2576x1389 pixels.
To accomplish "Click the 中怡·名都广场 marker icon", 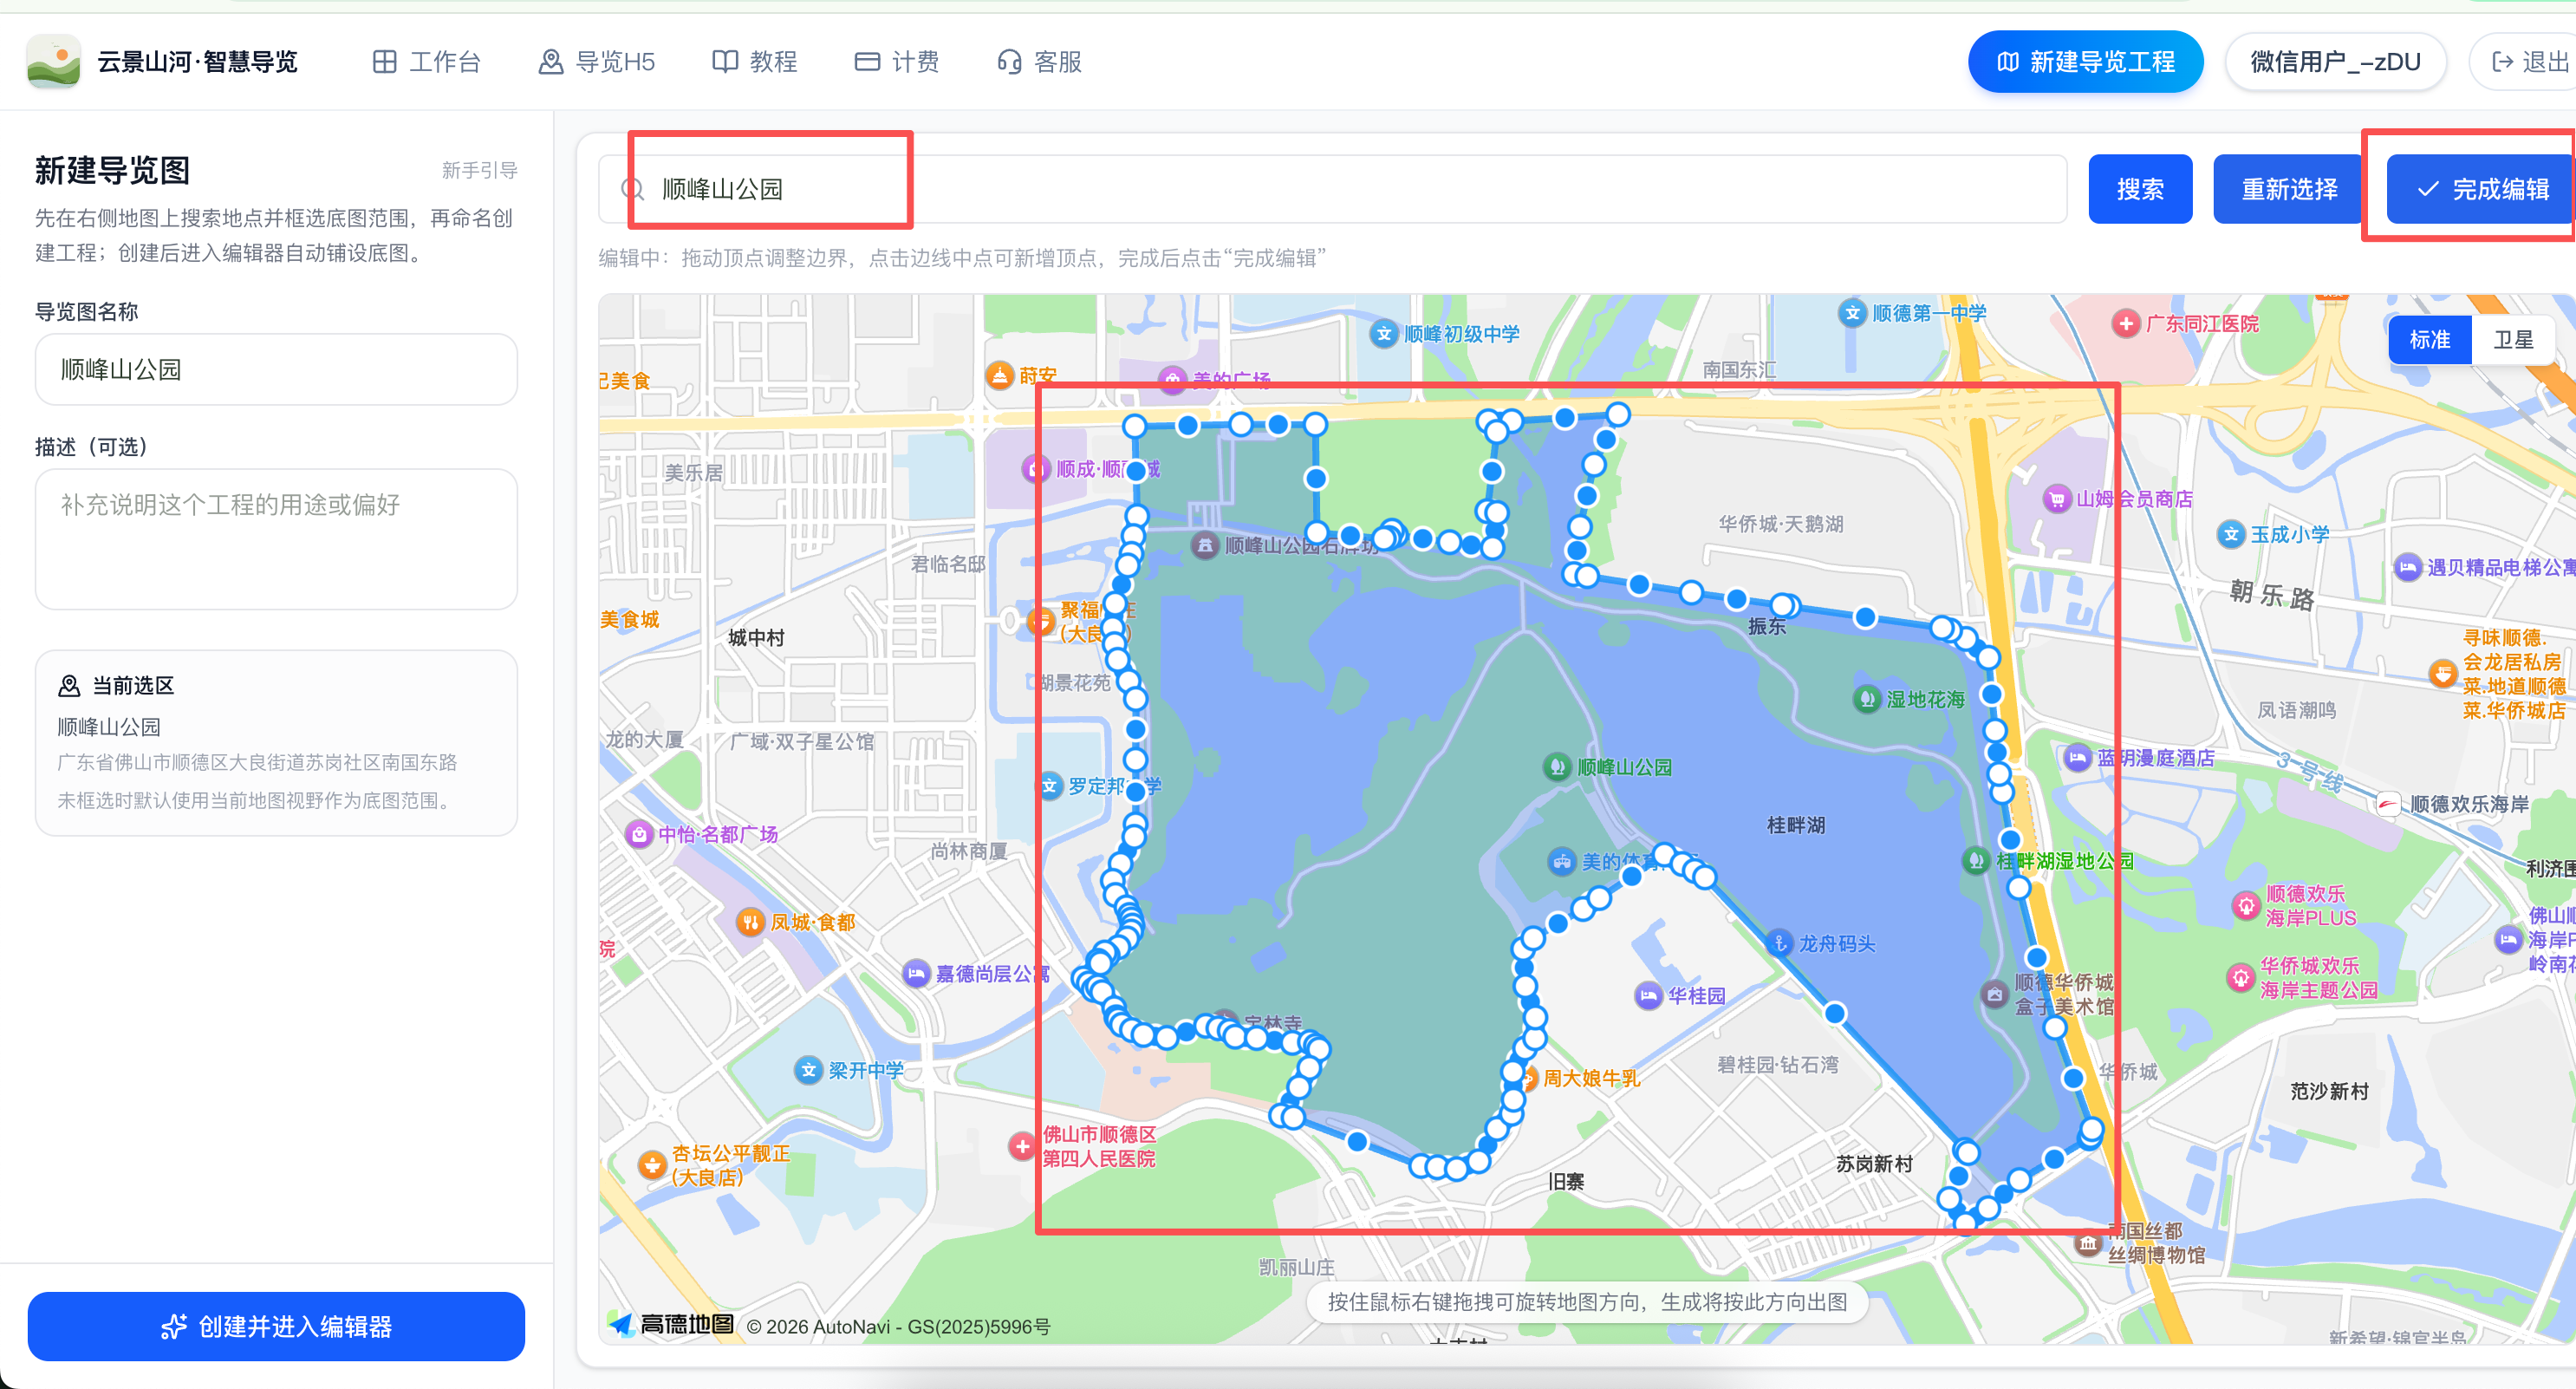I will pyautogui.click(x=638, y=834).
